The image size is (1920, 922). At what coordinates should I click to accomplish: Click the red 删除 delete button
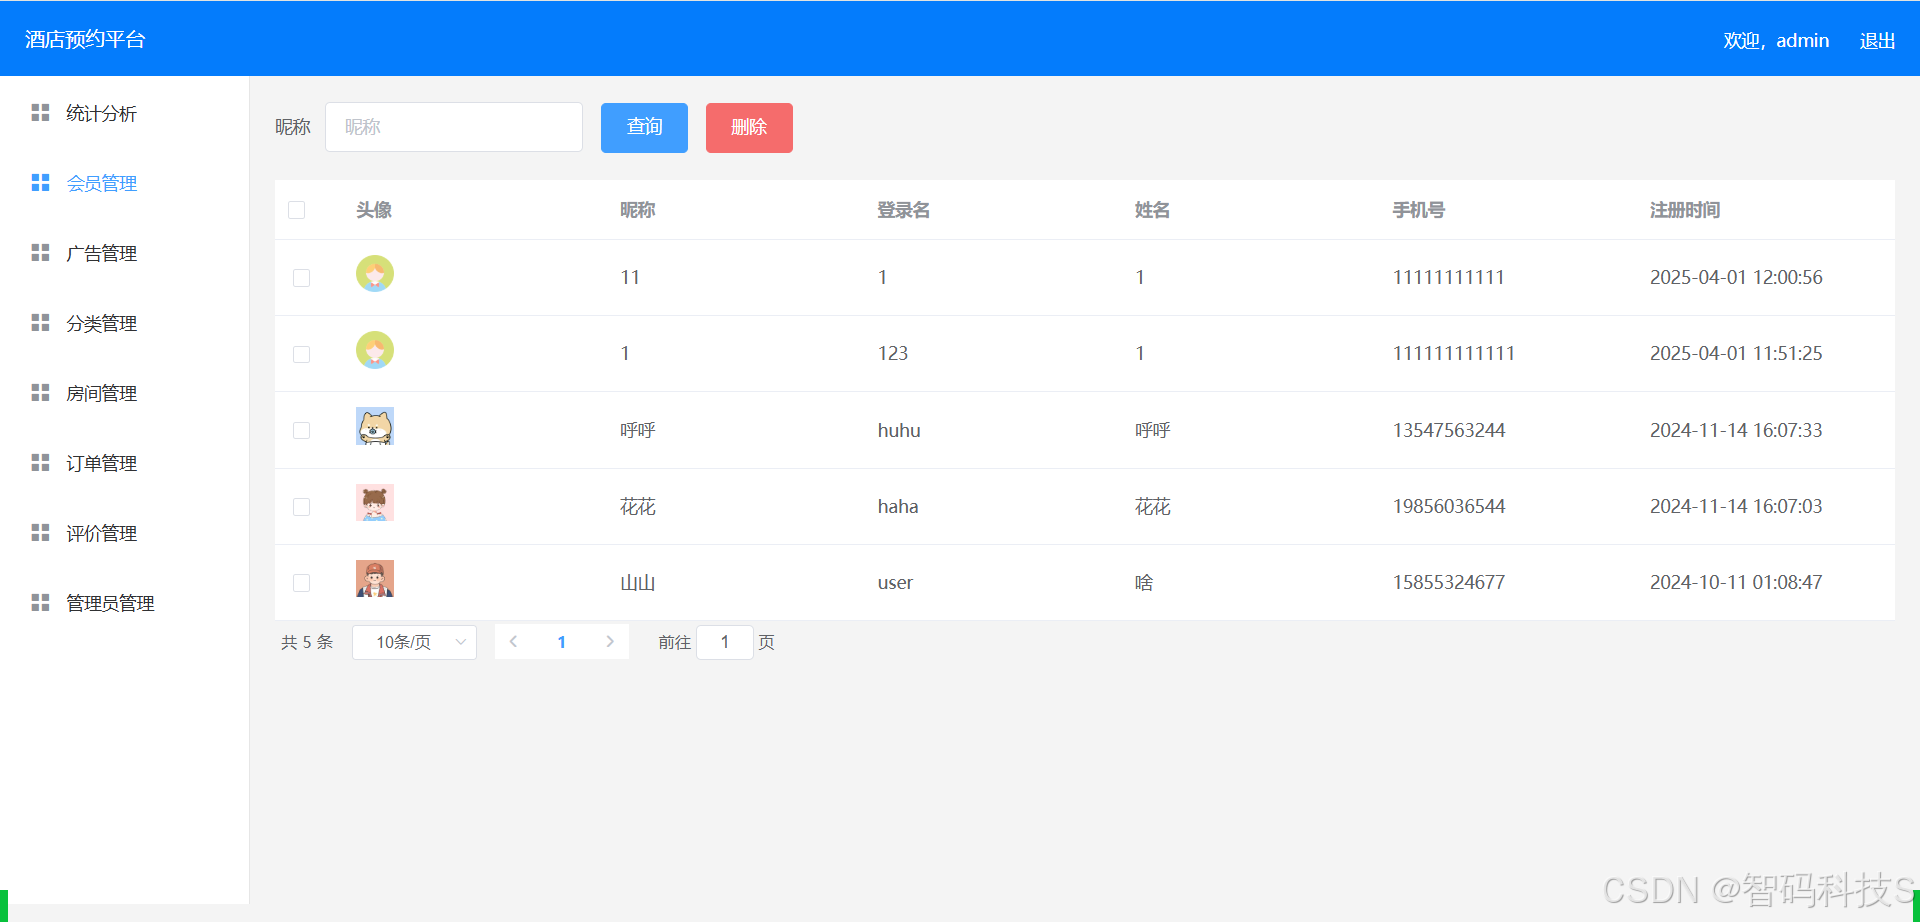pyautogui.click(x=748, y=127)
